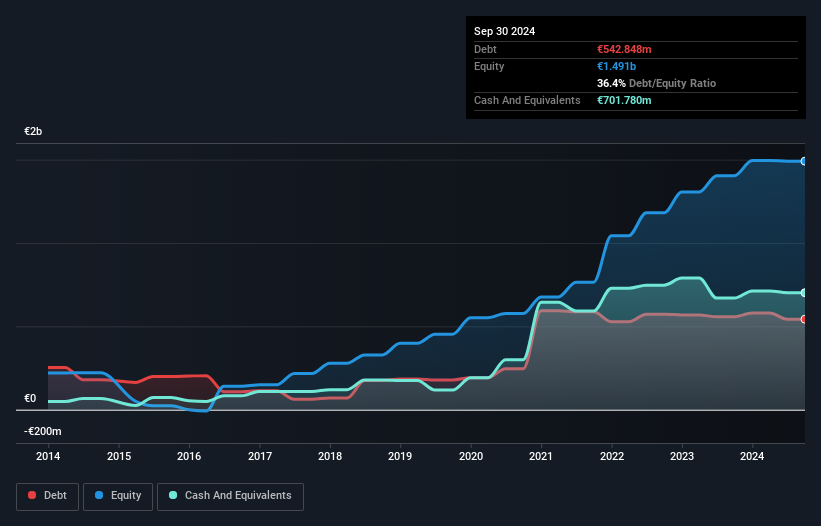This screenshot has width=821, height=526.
Task: Click the Equity row label in tooltip
Action: (489, 66)
